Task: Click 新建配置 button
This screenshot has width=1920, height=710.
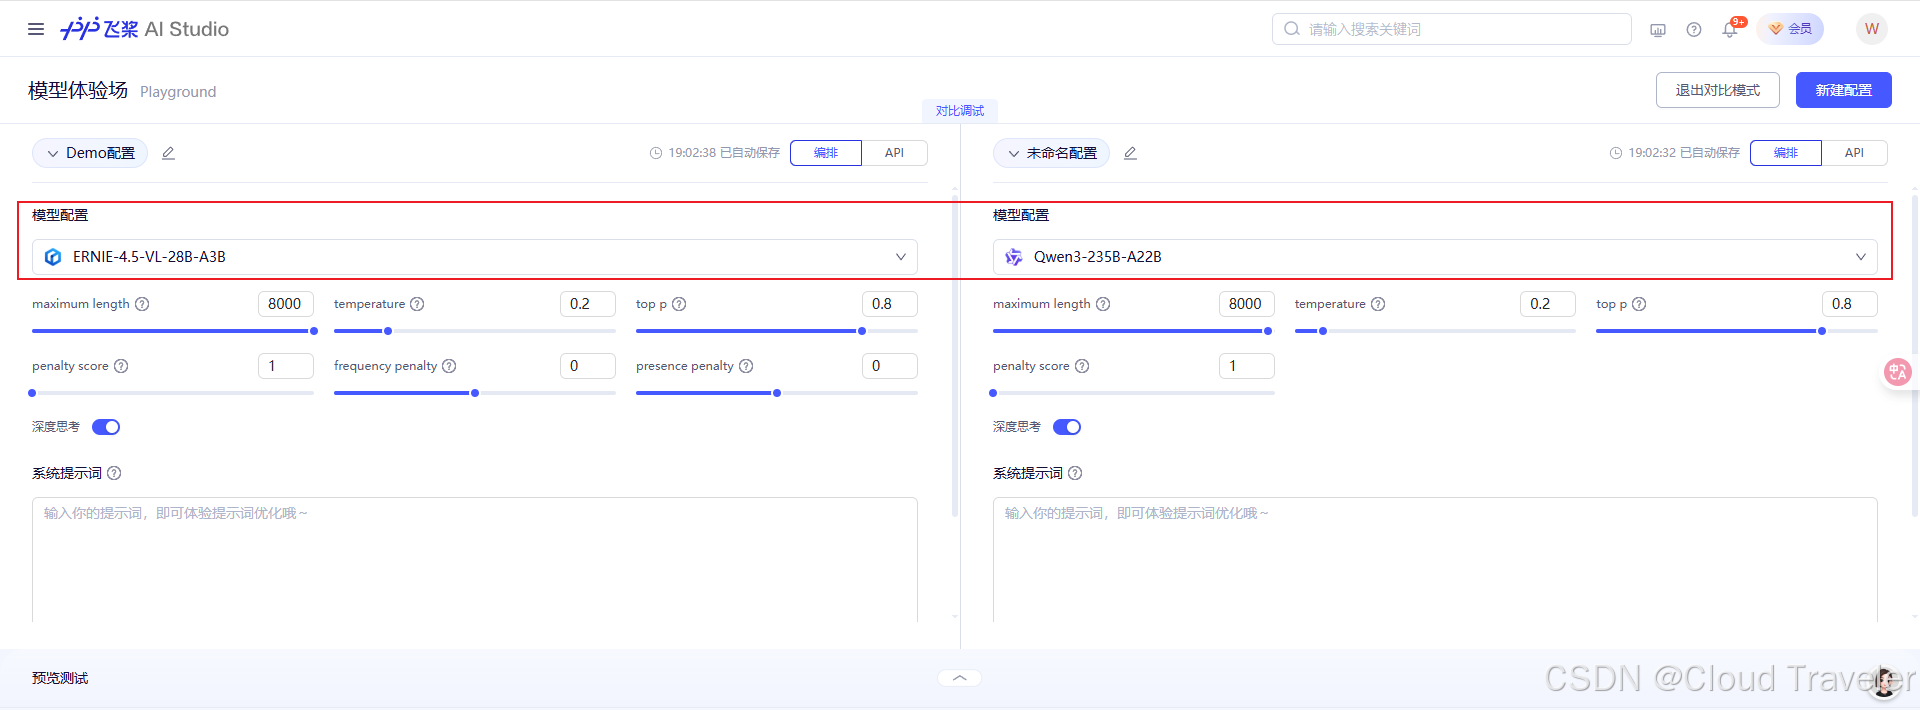Action: [1844, 90]
